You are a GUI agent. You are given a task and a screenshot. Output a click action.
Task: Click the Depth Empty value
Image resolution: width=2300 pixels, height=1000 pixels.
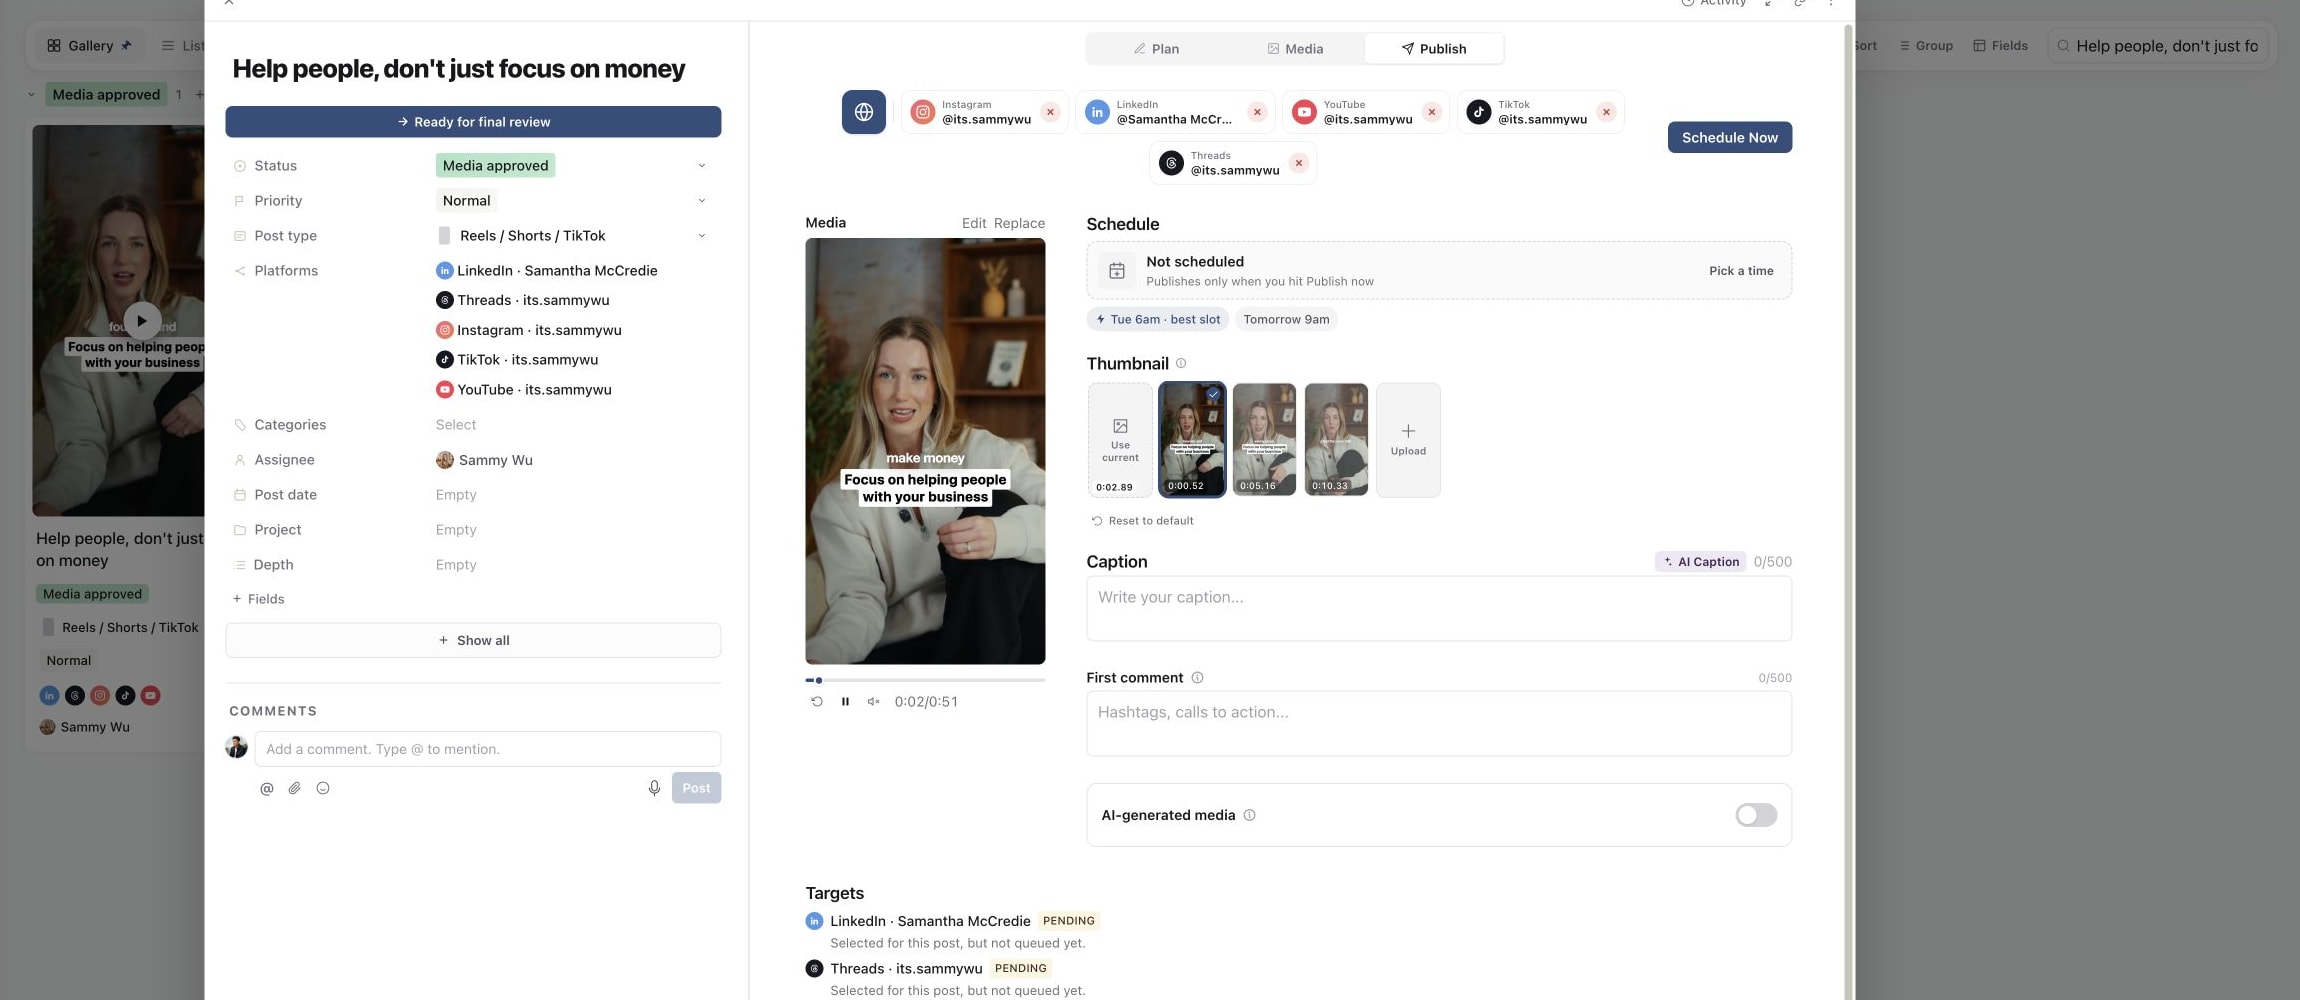click(456, 565)
